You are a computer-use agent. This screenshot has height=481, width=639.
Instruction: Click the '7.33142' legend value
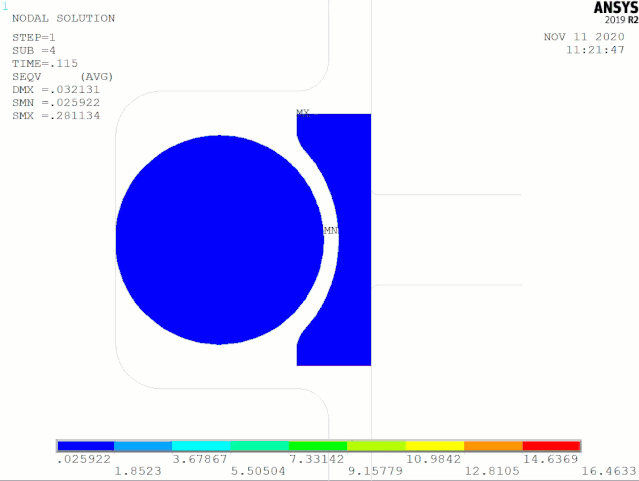[x=317, y=459]
